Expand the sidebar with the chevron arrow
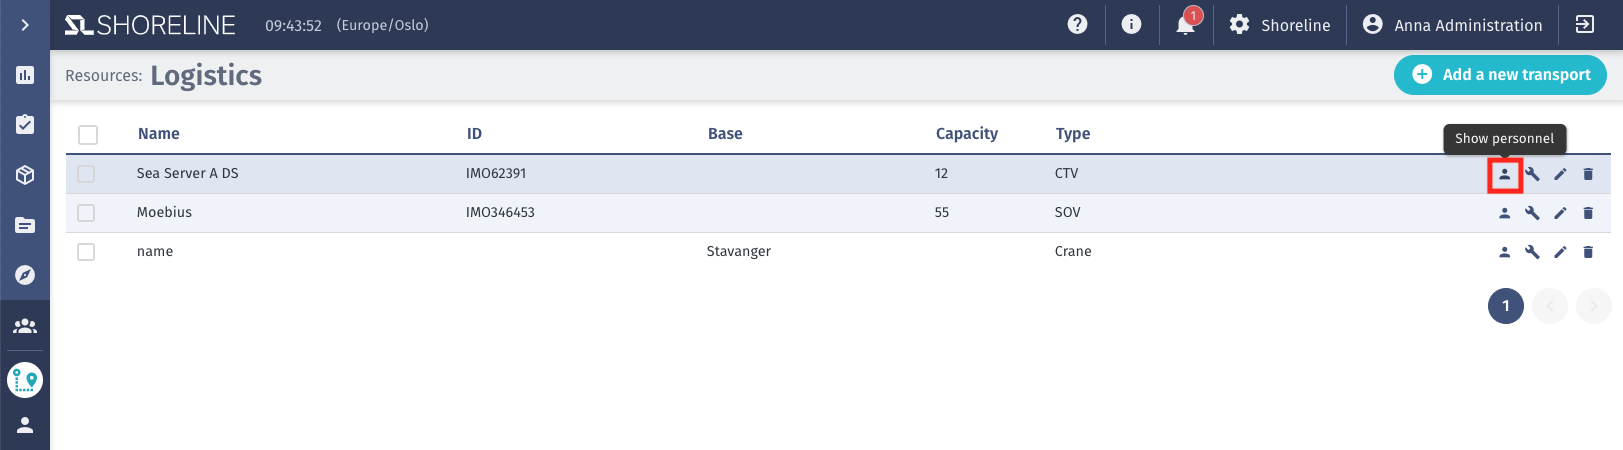1623x450 pixels. [25, 25]
